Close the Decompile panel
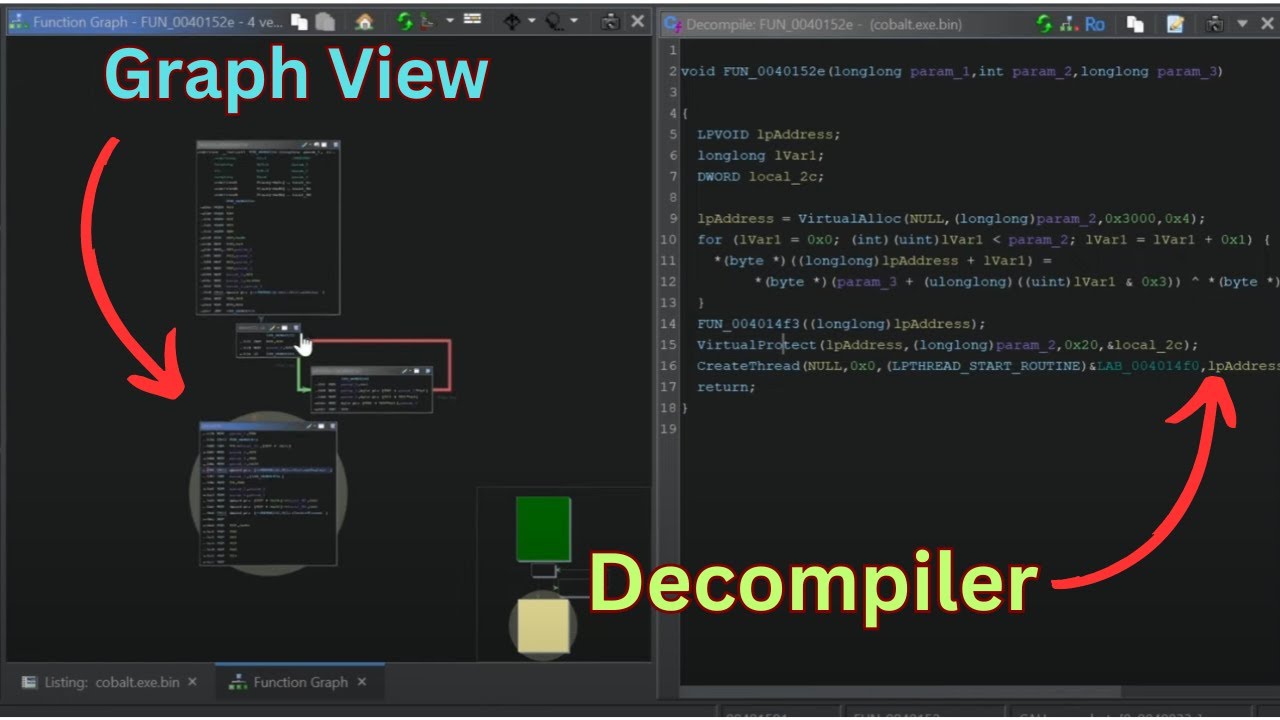 pyautogui.click(x=1267, y=23)
